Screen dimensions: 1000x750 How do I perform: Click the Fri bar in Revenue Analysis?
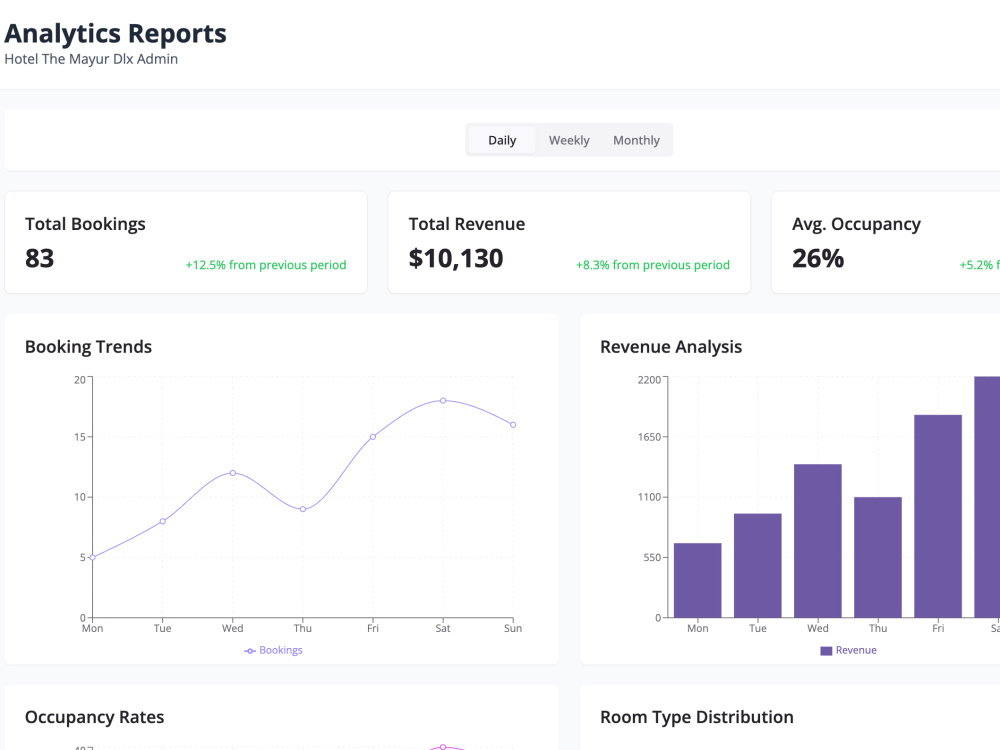938,516
